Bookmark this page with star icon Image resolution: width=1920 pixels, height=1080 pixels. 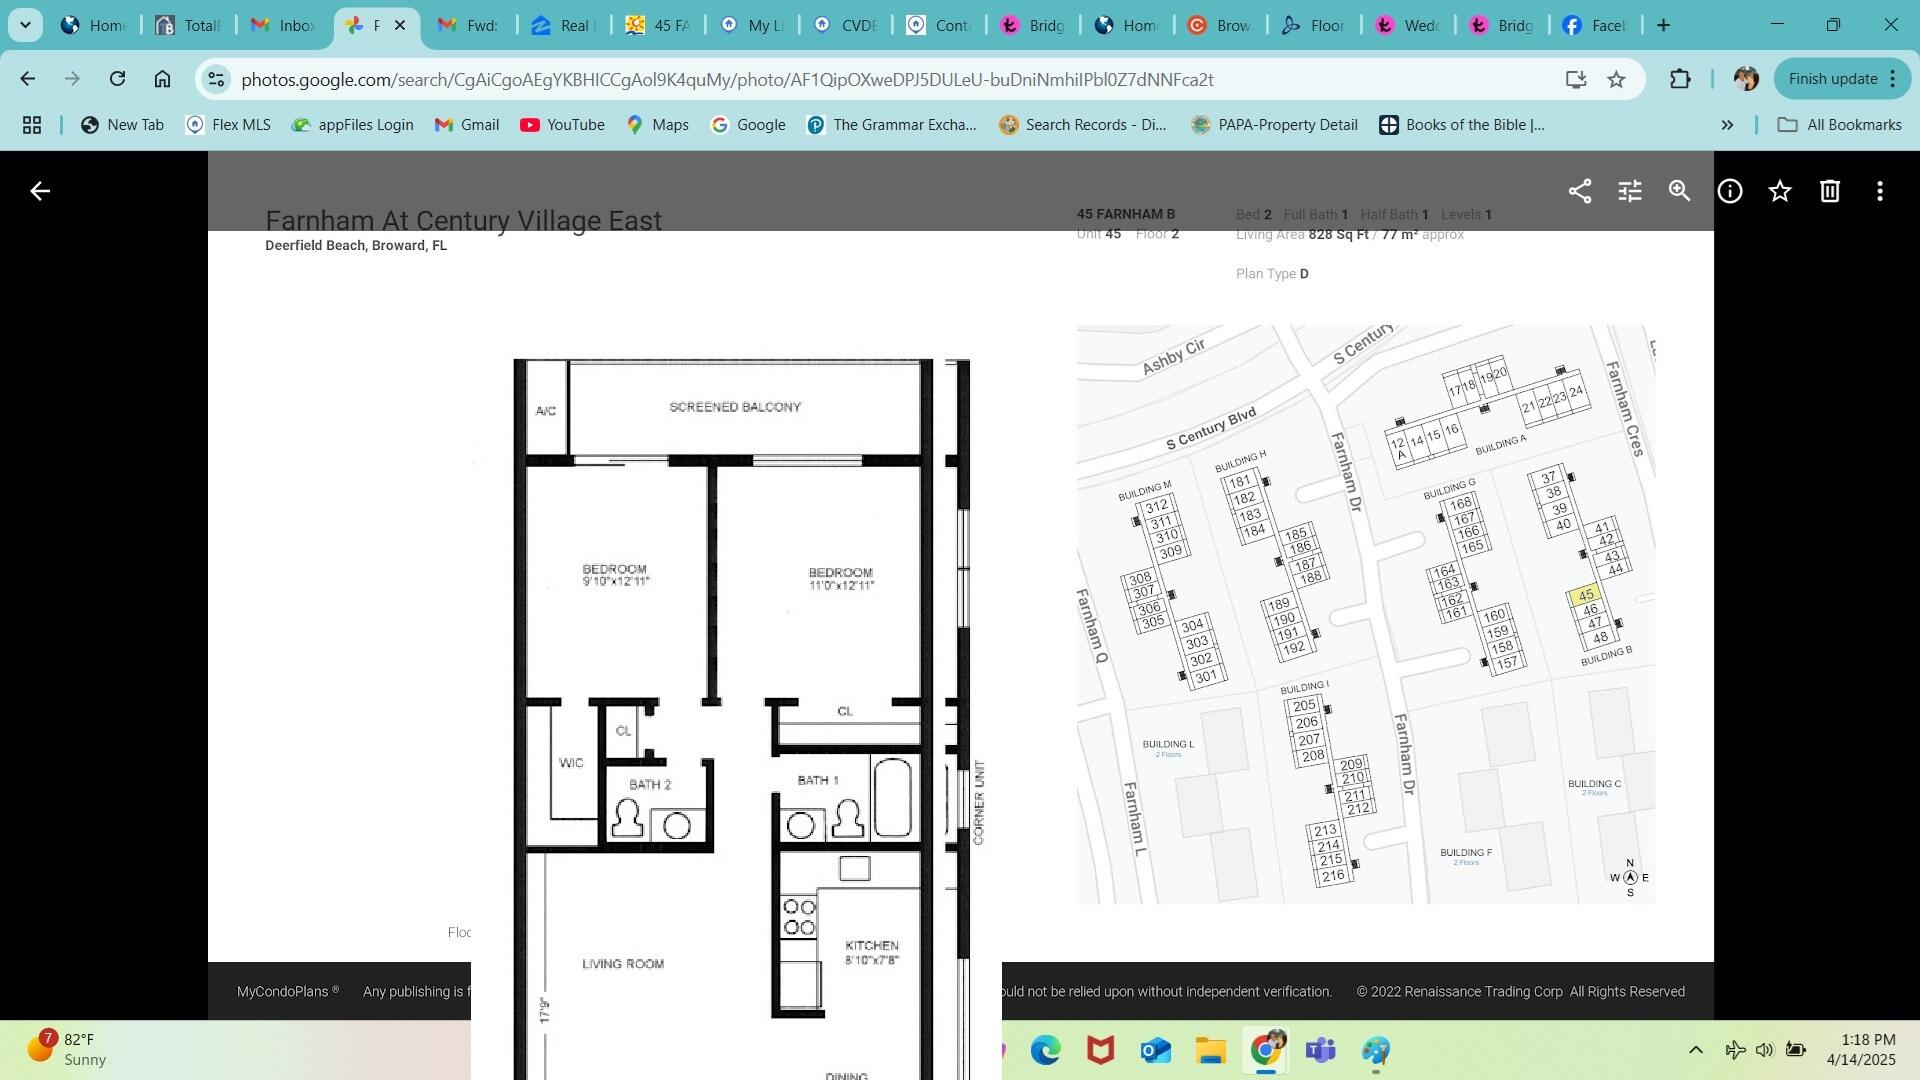1616,79
